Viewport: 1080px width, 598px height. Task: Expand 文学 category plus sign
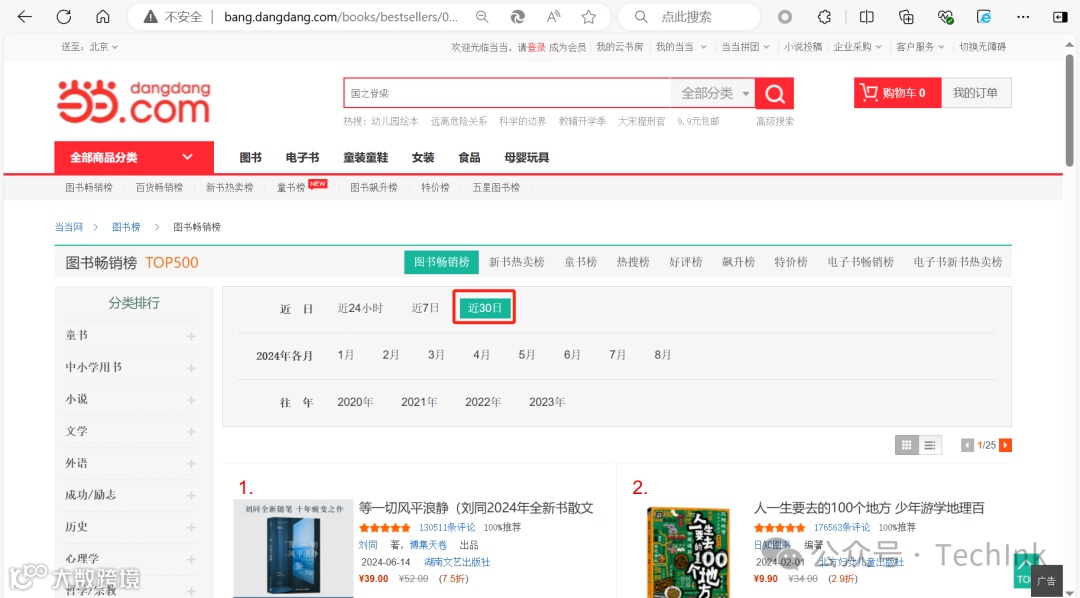point(191,432)
